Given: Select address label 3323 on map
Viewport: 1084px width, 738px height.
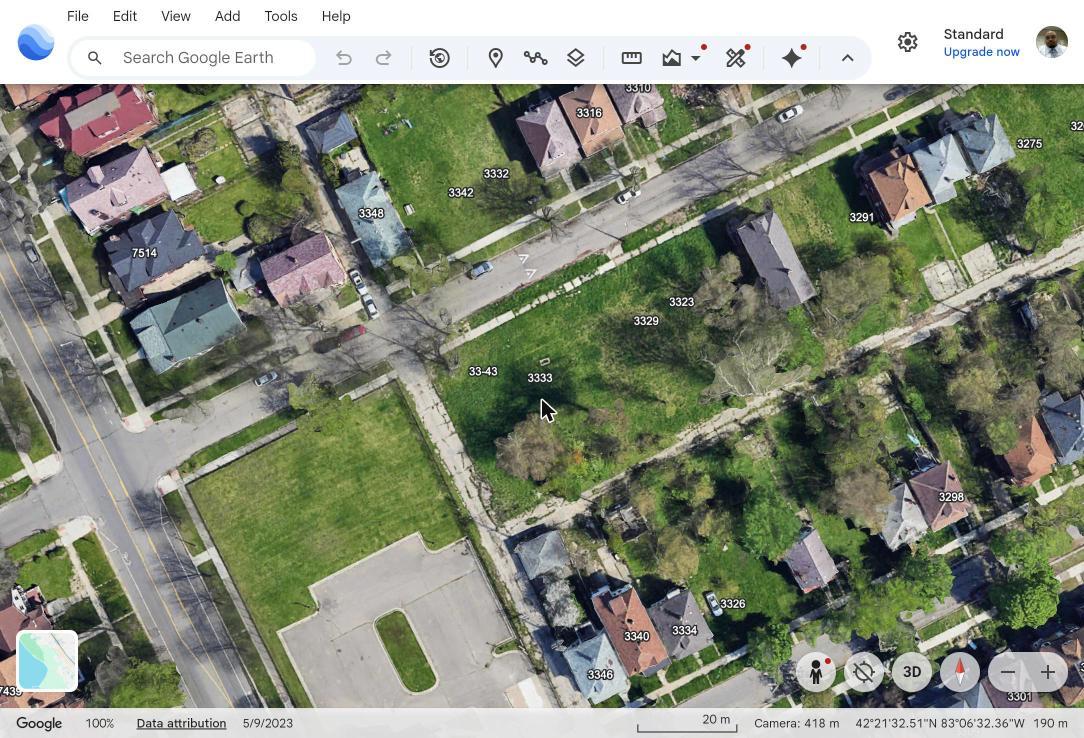Looking at the screenshot, I should point(681,301).
